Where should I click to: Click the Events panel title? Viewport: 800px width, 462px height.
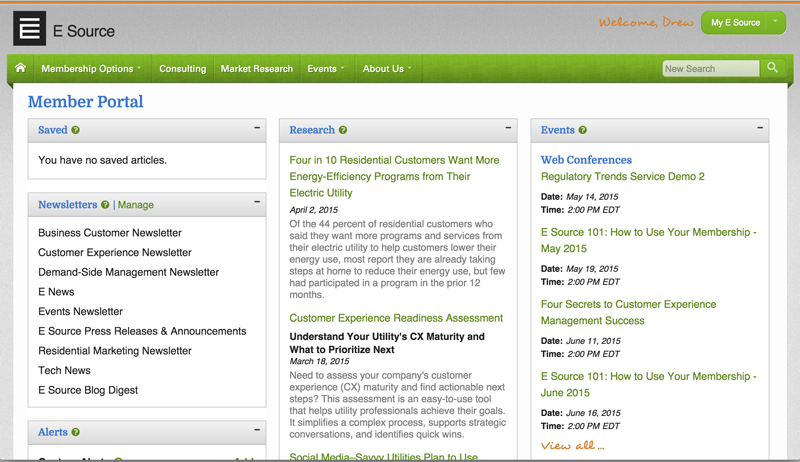558,130
